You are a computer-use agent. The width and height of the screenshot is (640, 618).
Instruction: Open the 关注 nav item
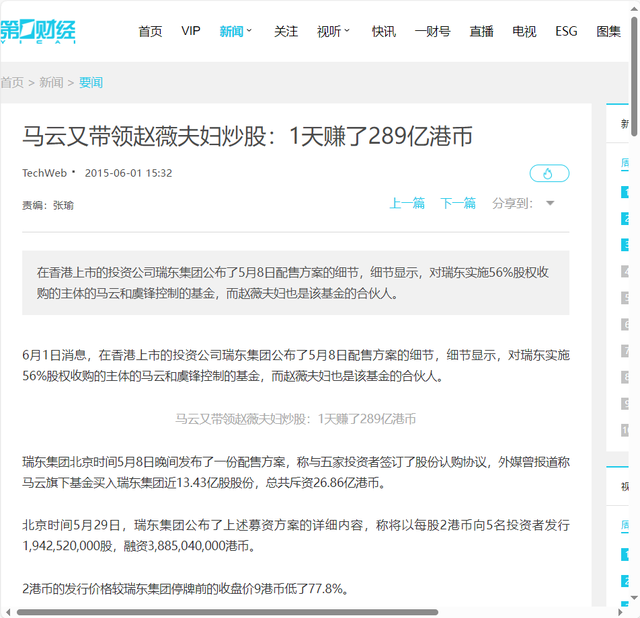tap(286, 31)
